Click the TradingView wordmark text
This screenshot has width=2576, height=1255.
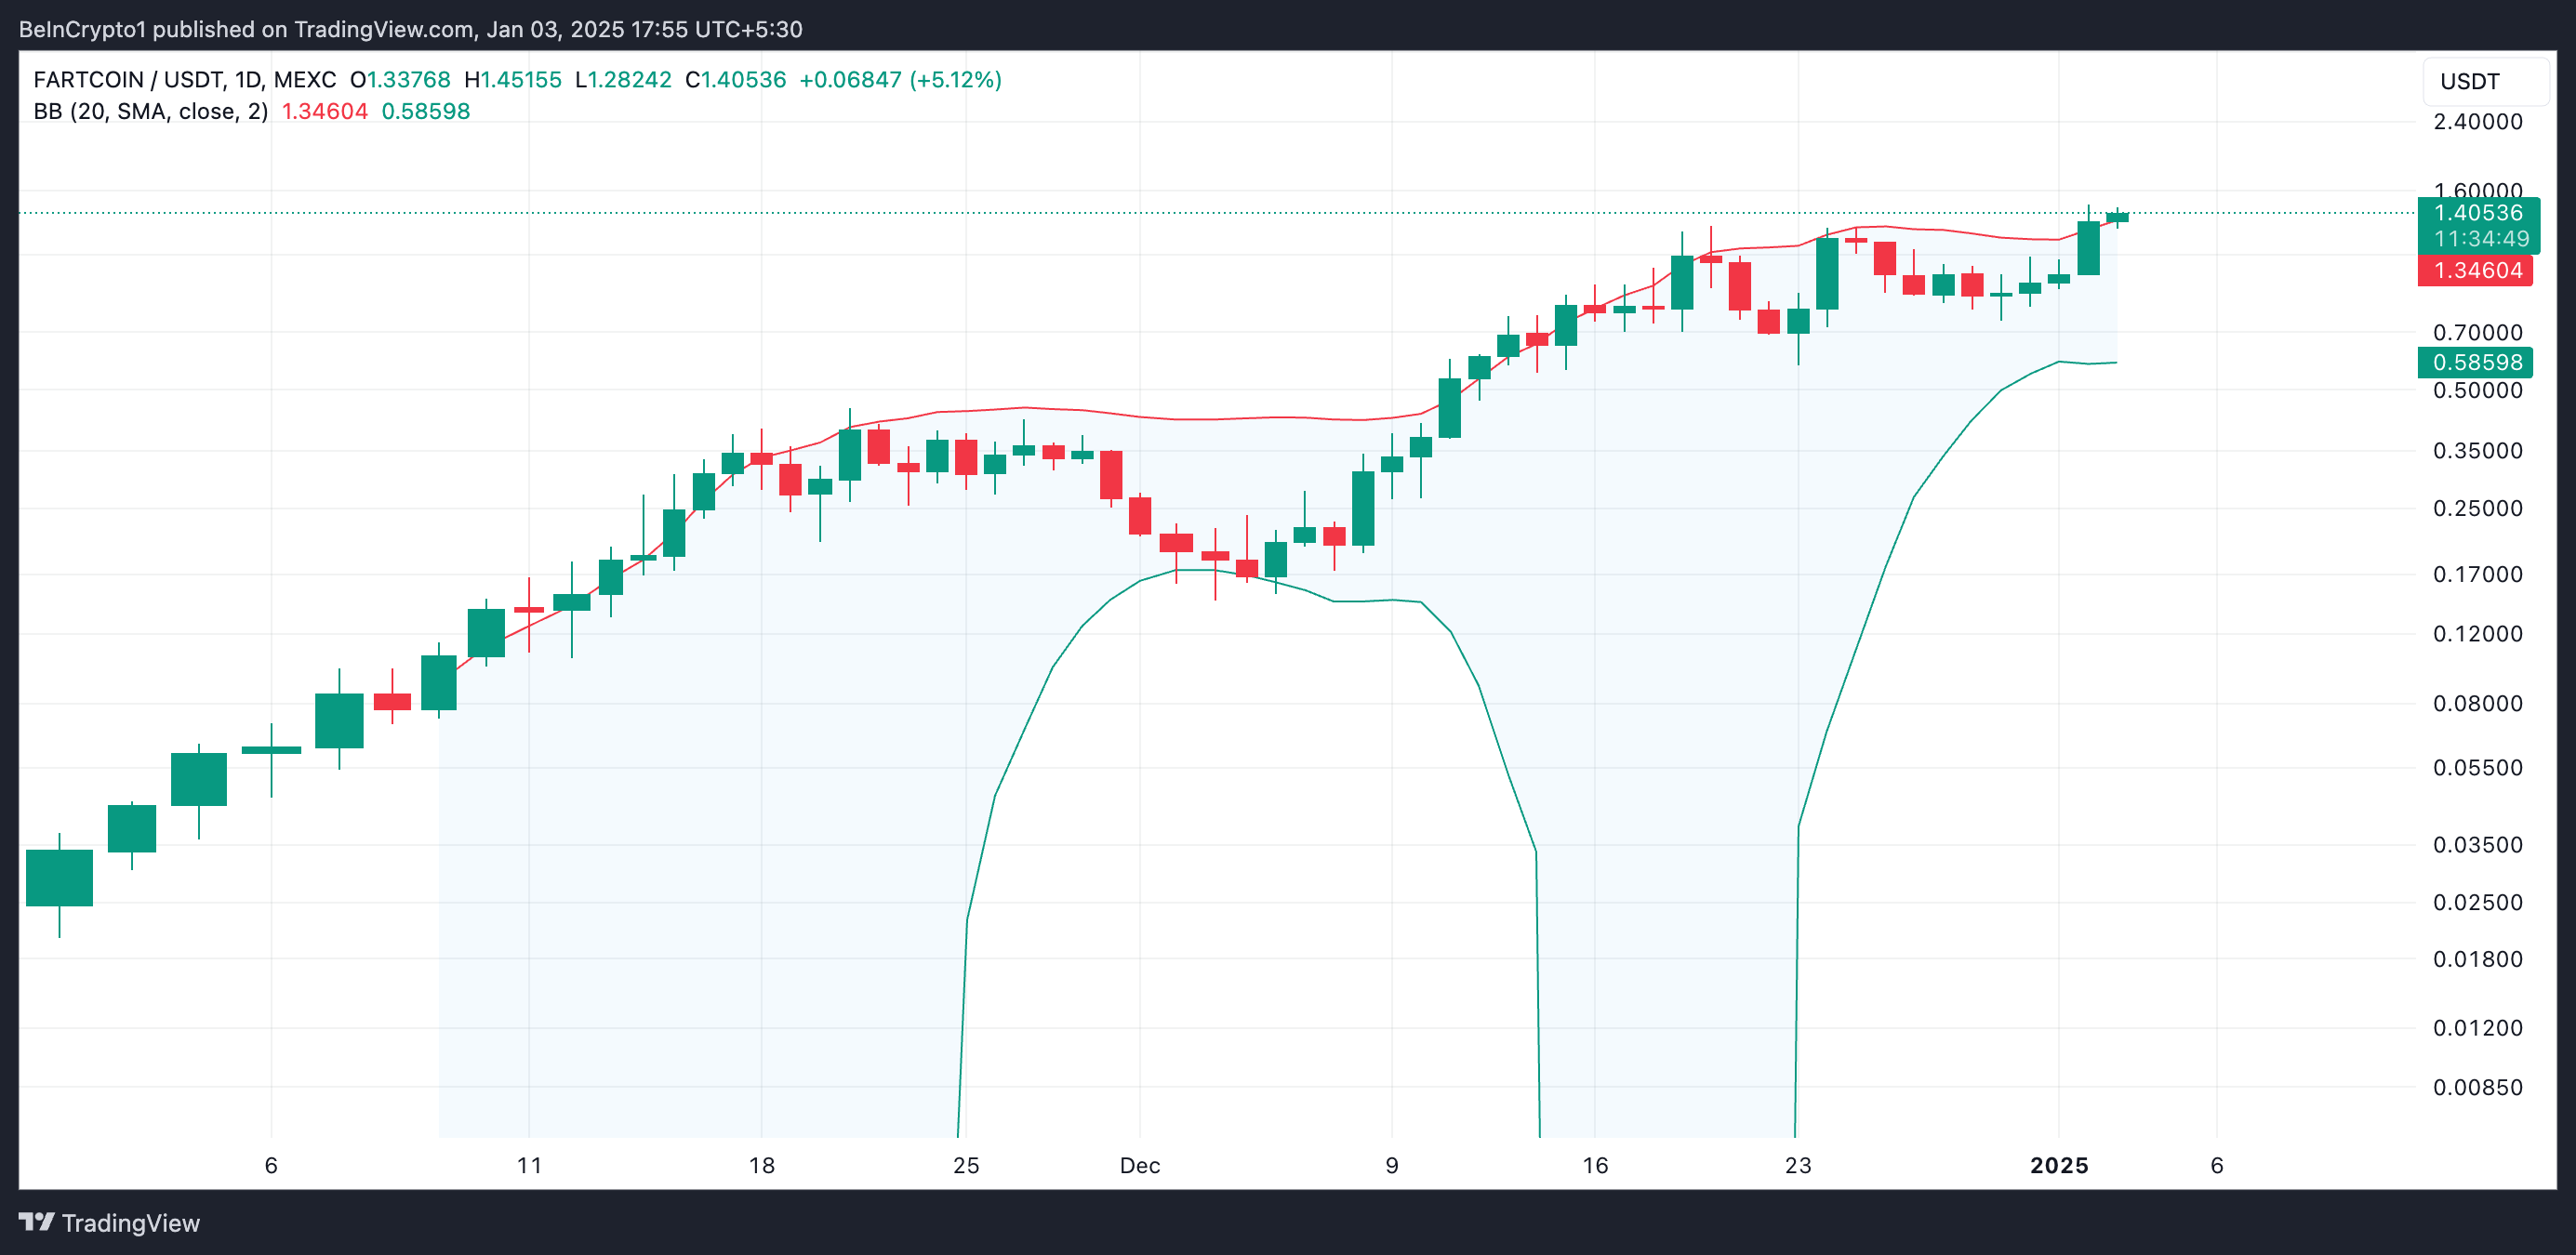(130, 1223)
